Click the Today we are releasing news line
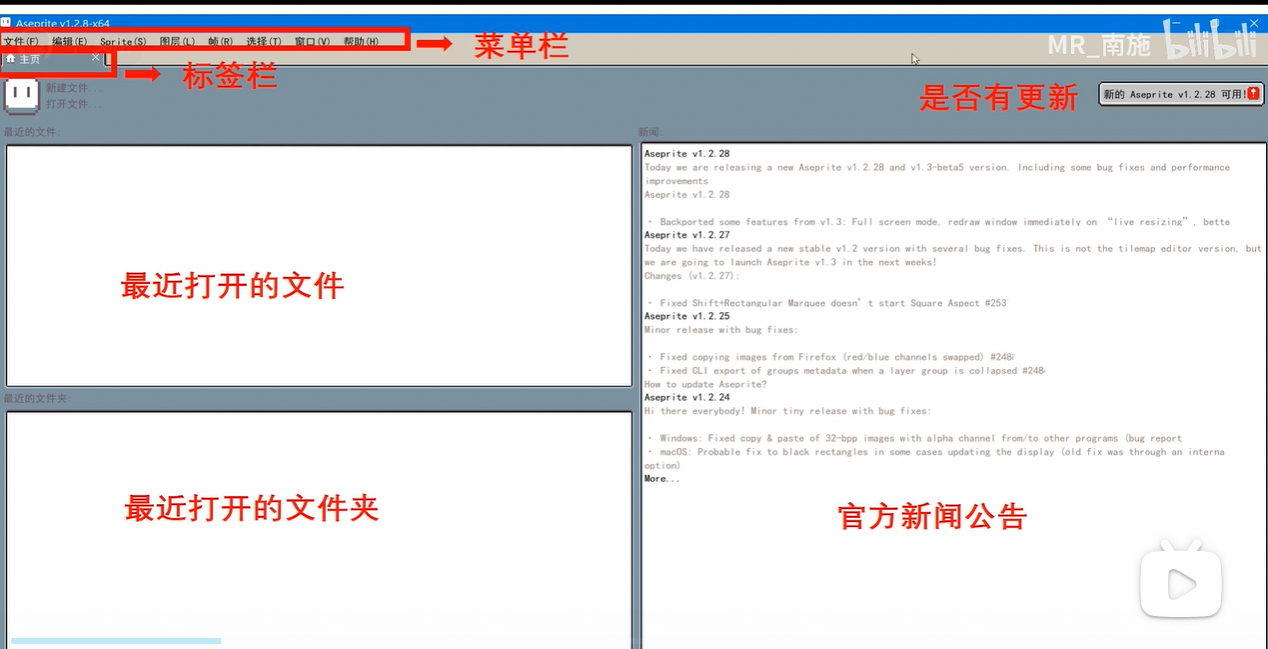Viewport: 1268px width, 649px height. (x=937, y=168)
